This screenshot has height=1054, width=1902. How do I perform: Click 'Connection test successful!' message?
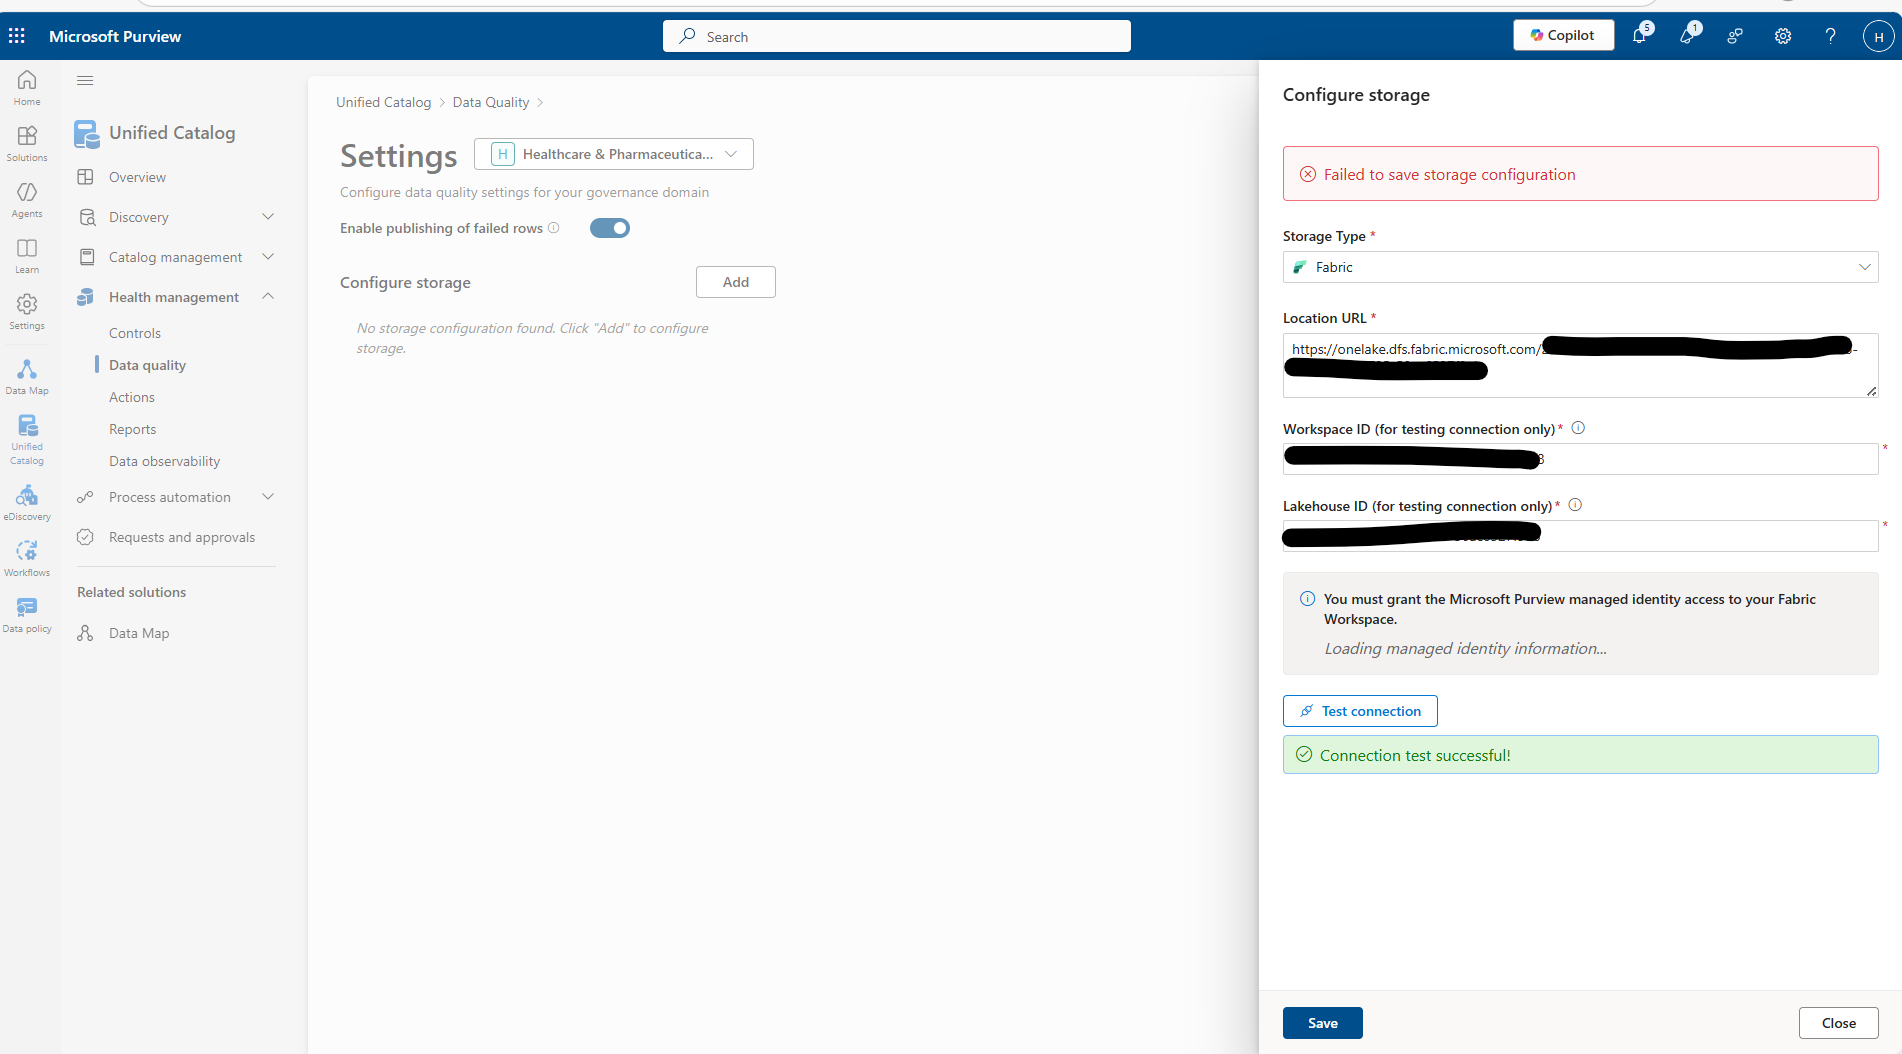coord(1415,755)
